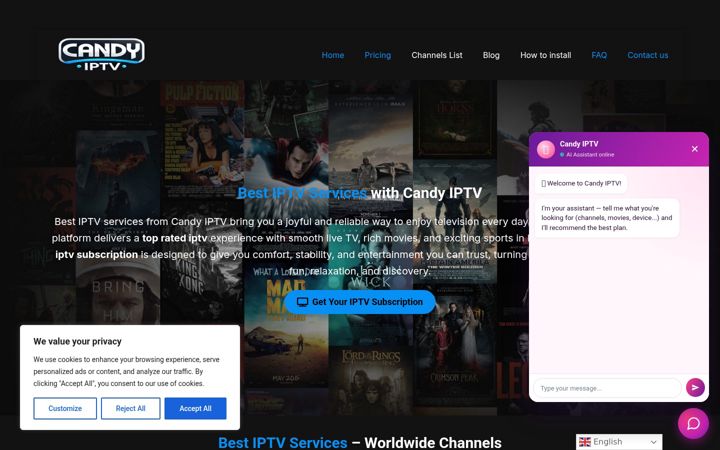Click the Candy IPTV logo
This screenshot has height=450, width=720.
click(101, 54)
